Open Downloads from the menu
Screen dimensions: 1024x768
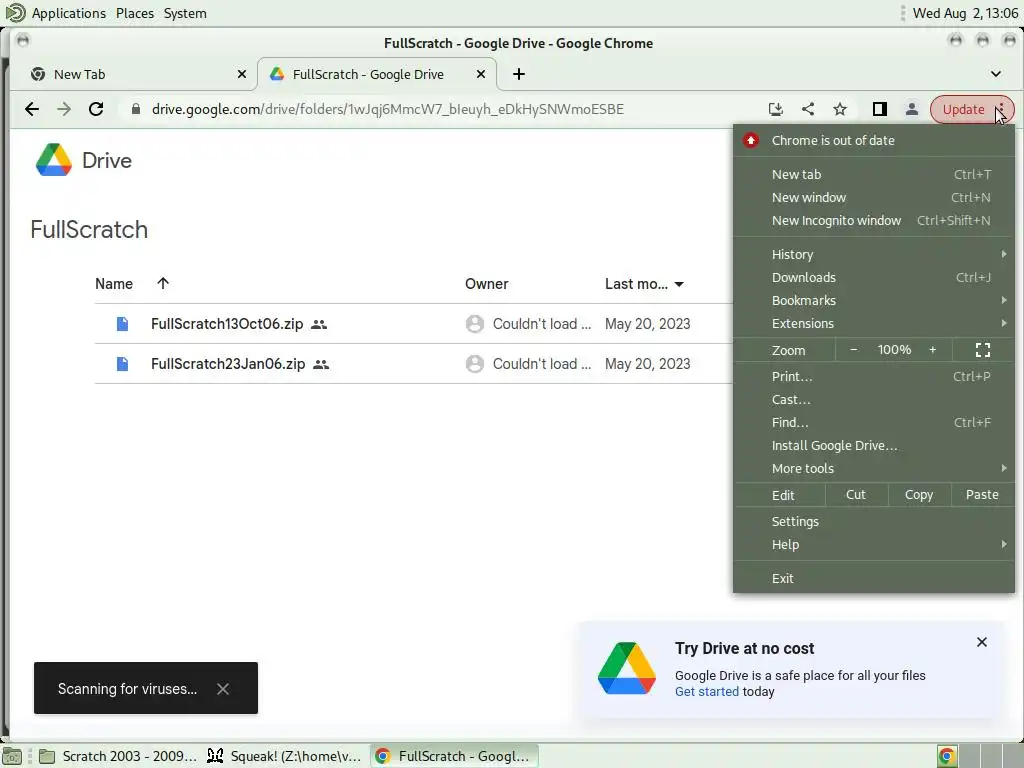click(874, 278)
